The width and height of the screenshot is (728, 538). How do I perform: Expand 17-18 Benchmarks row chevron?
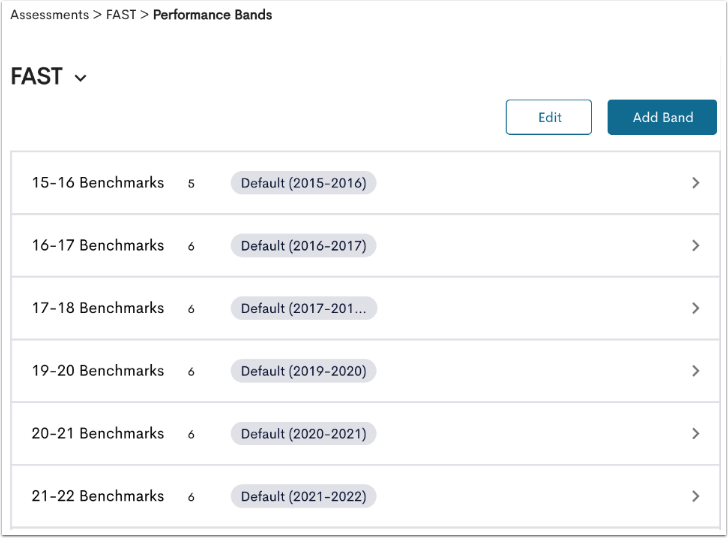point(696,308)
